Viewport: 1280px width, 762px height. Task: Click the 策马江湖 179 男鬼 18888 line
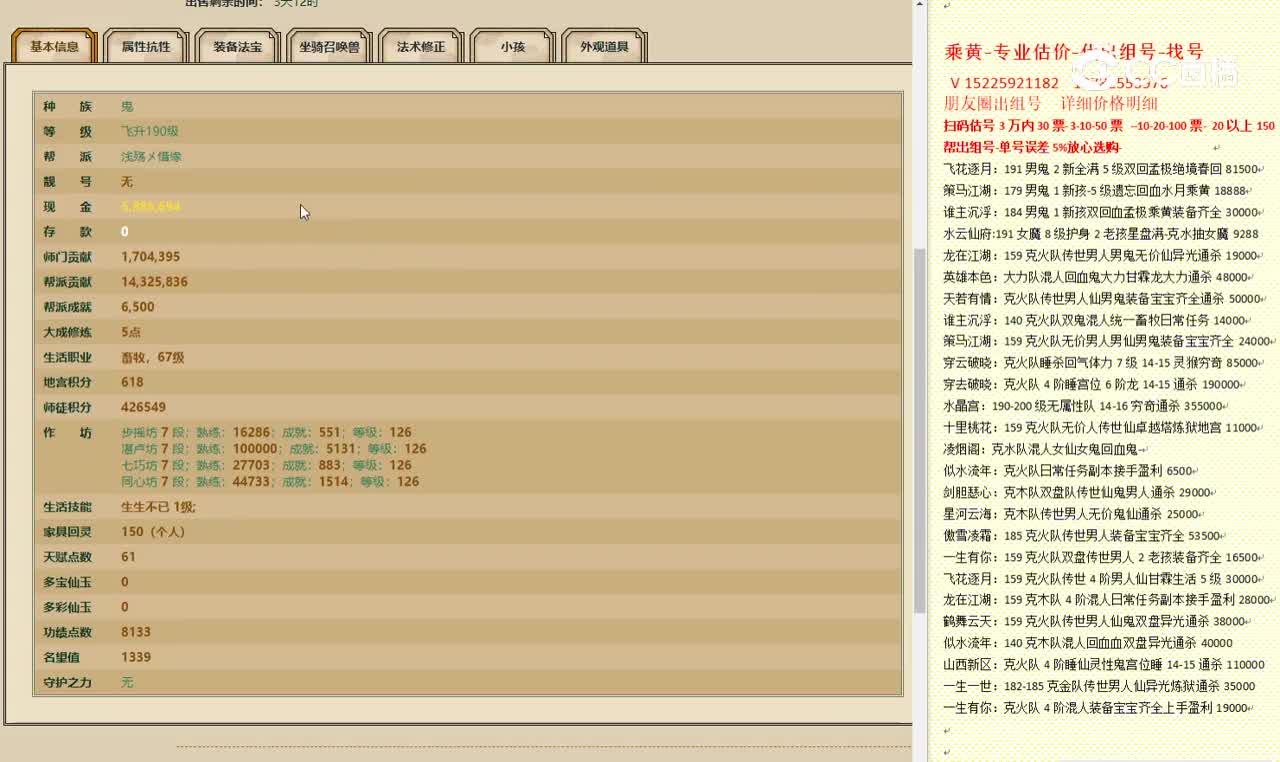click(x=1097, y=191)
